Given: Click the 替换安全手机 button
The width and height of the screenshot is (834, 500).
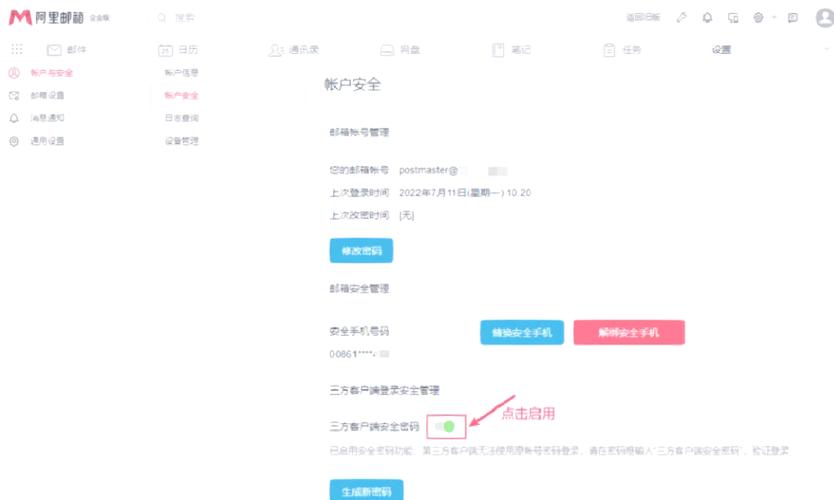Looking at the screenshot, I should coord(522,332).
